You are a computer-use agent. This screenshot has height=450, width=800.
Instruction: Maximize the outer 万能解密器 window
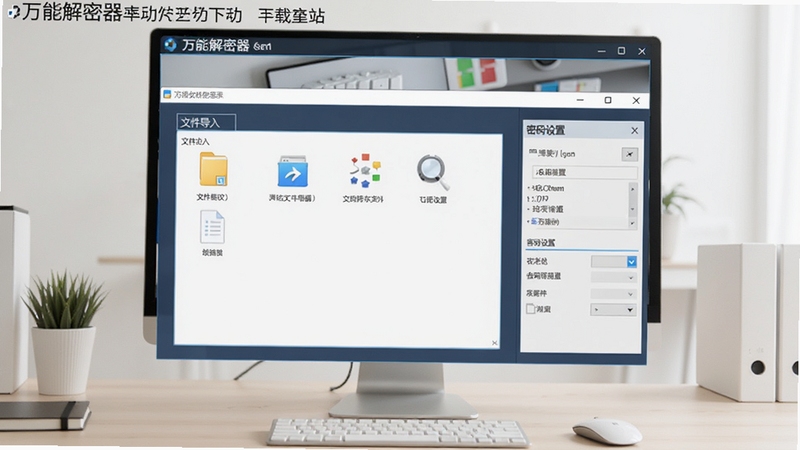[621, 51]
